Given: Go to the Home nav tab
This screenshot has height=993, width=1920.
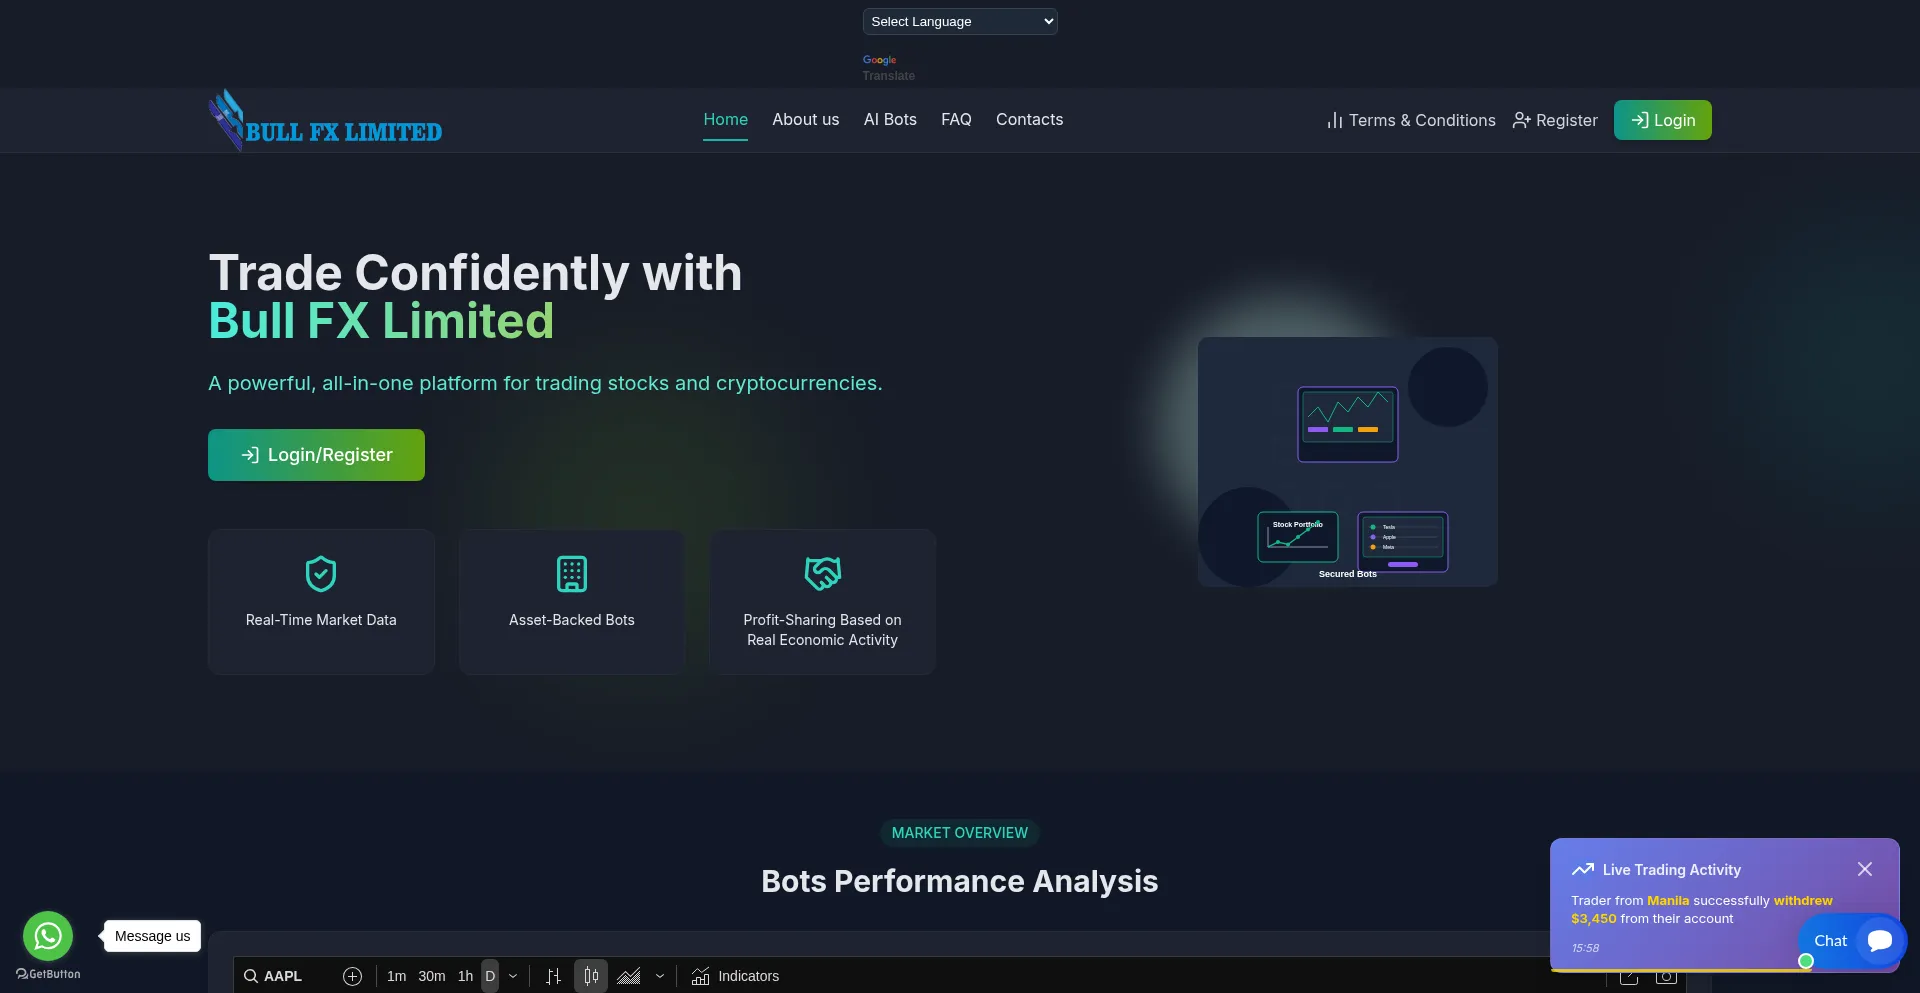Looking at the screenshot, I should tap(725, 119).
